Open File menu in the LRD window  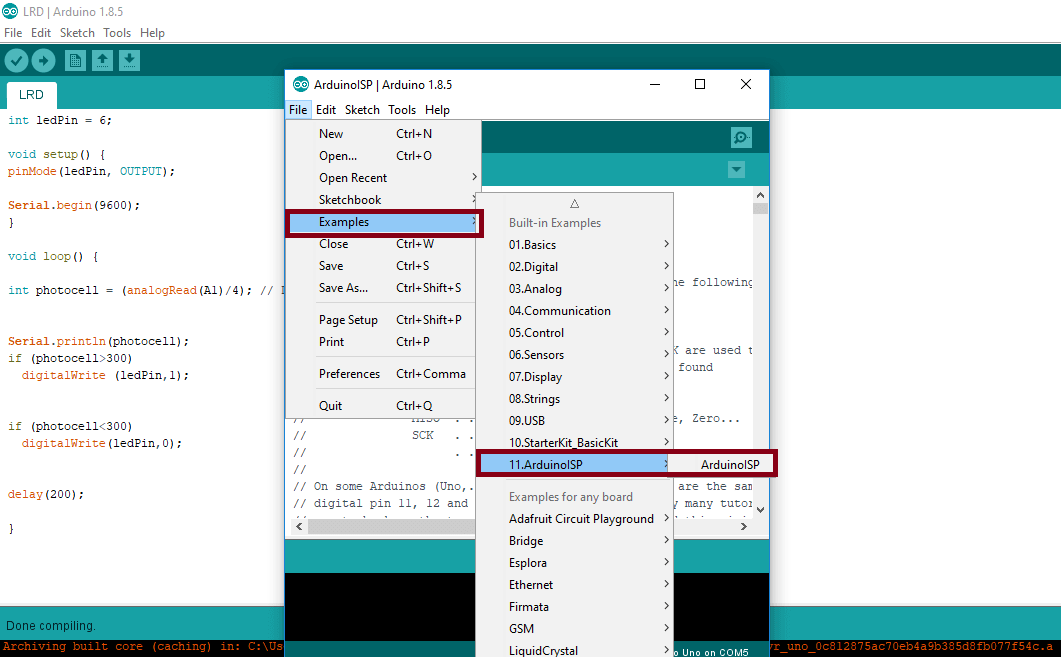13,32
